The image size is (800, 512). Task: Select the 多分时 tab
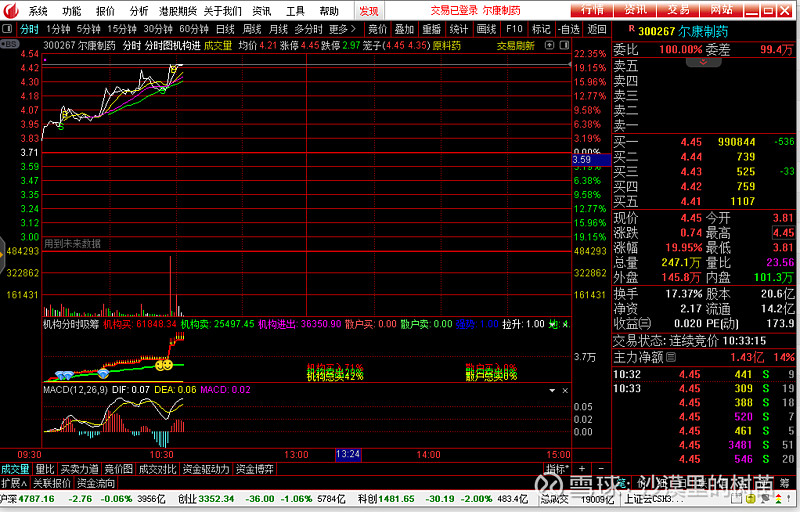tap(308, 29)
